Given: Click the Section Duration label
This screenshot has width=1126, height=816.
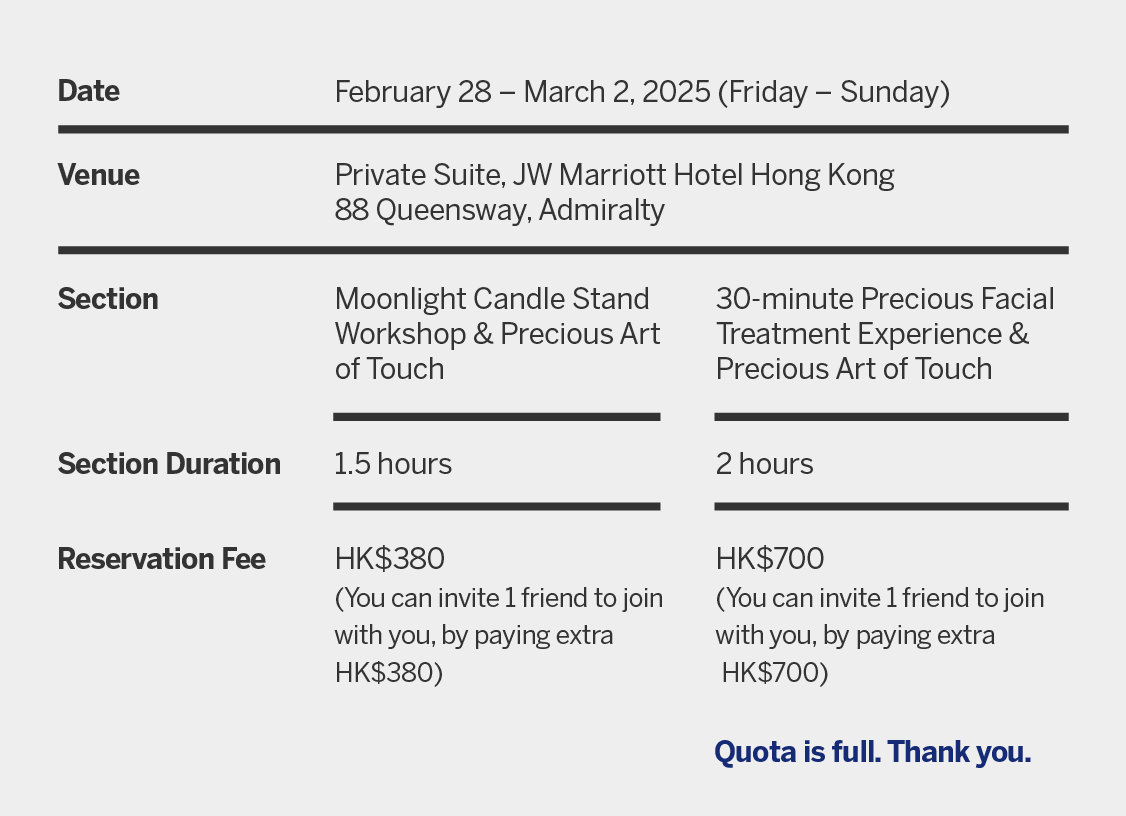Looking at the screenshot, I should (x=169, y=465).
